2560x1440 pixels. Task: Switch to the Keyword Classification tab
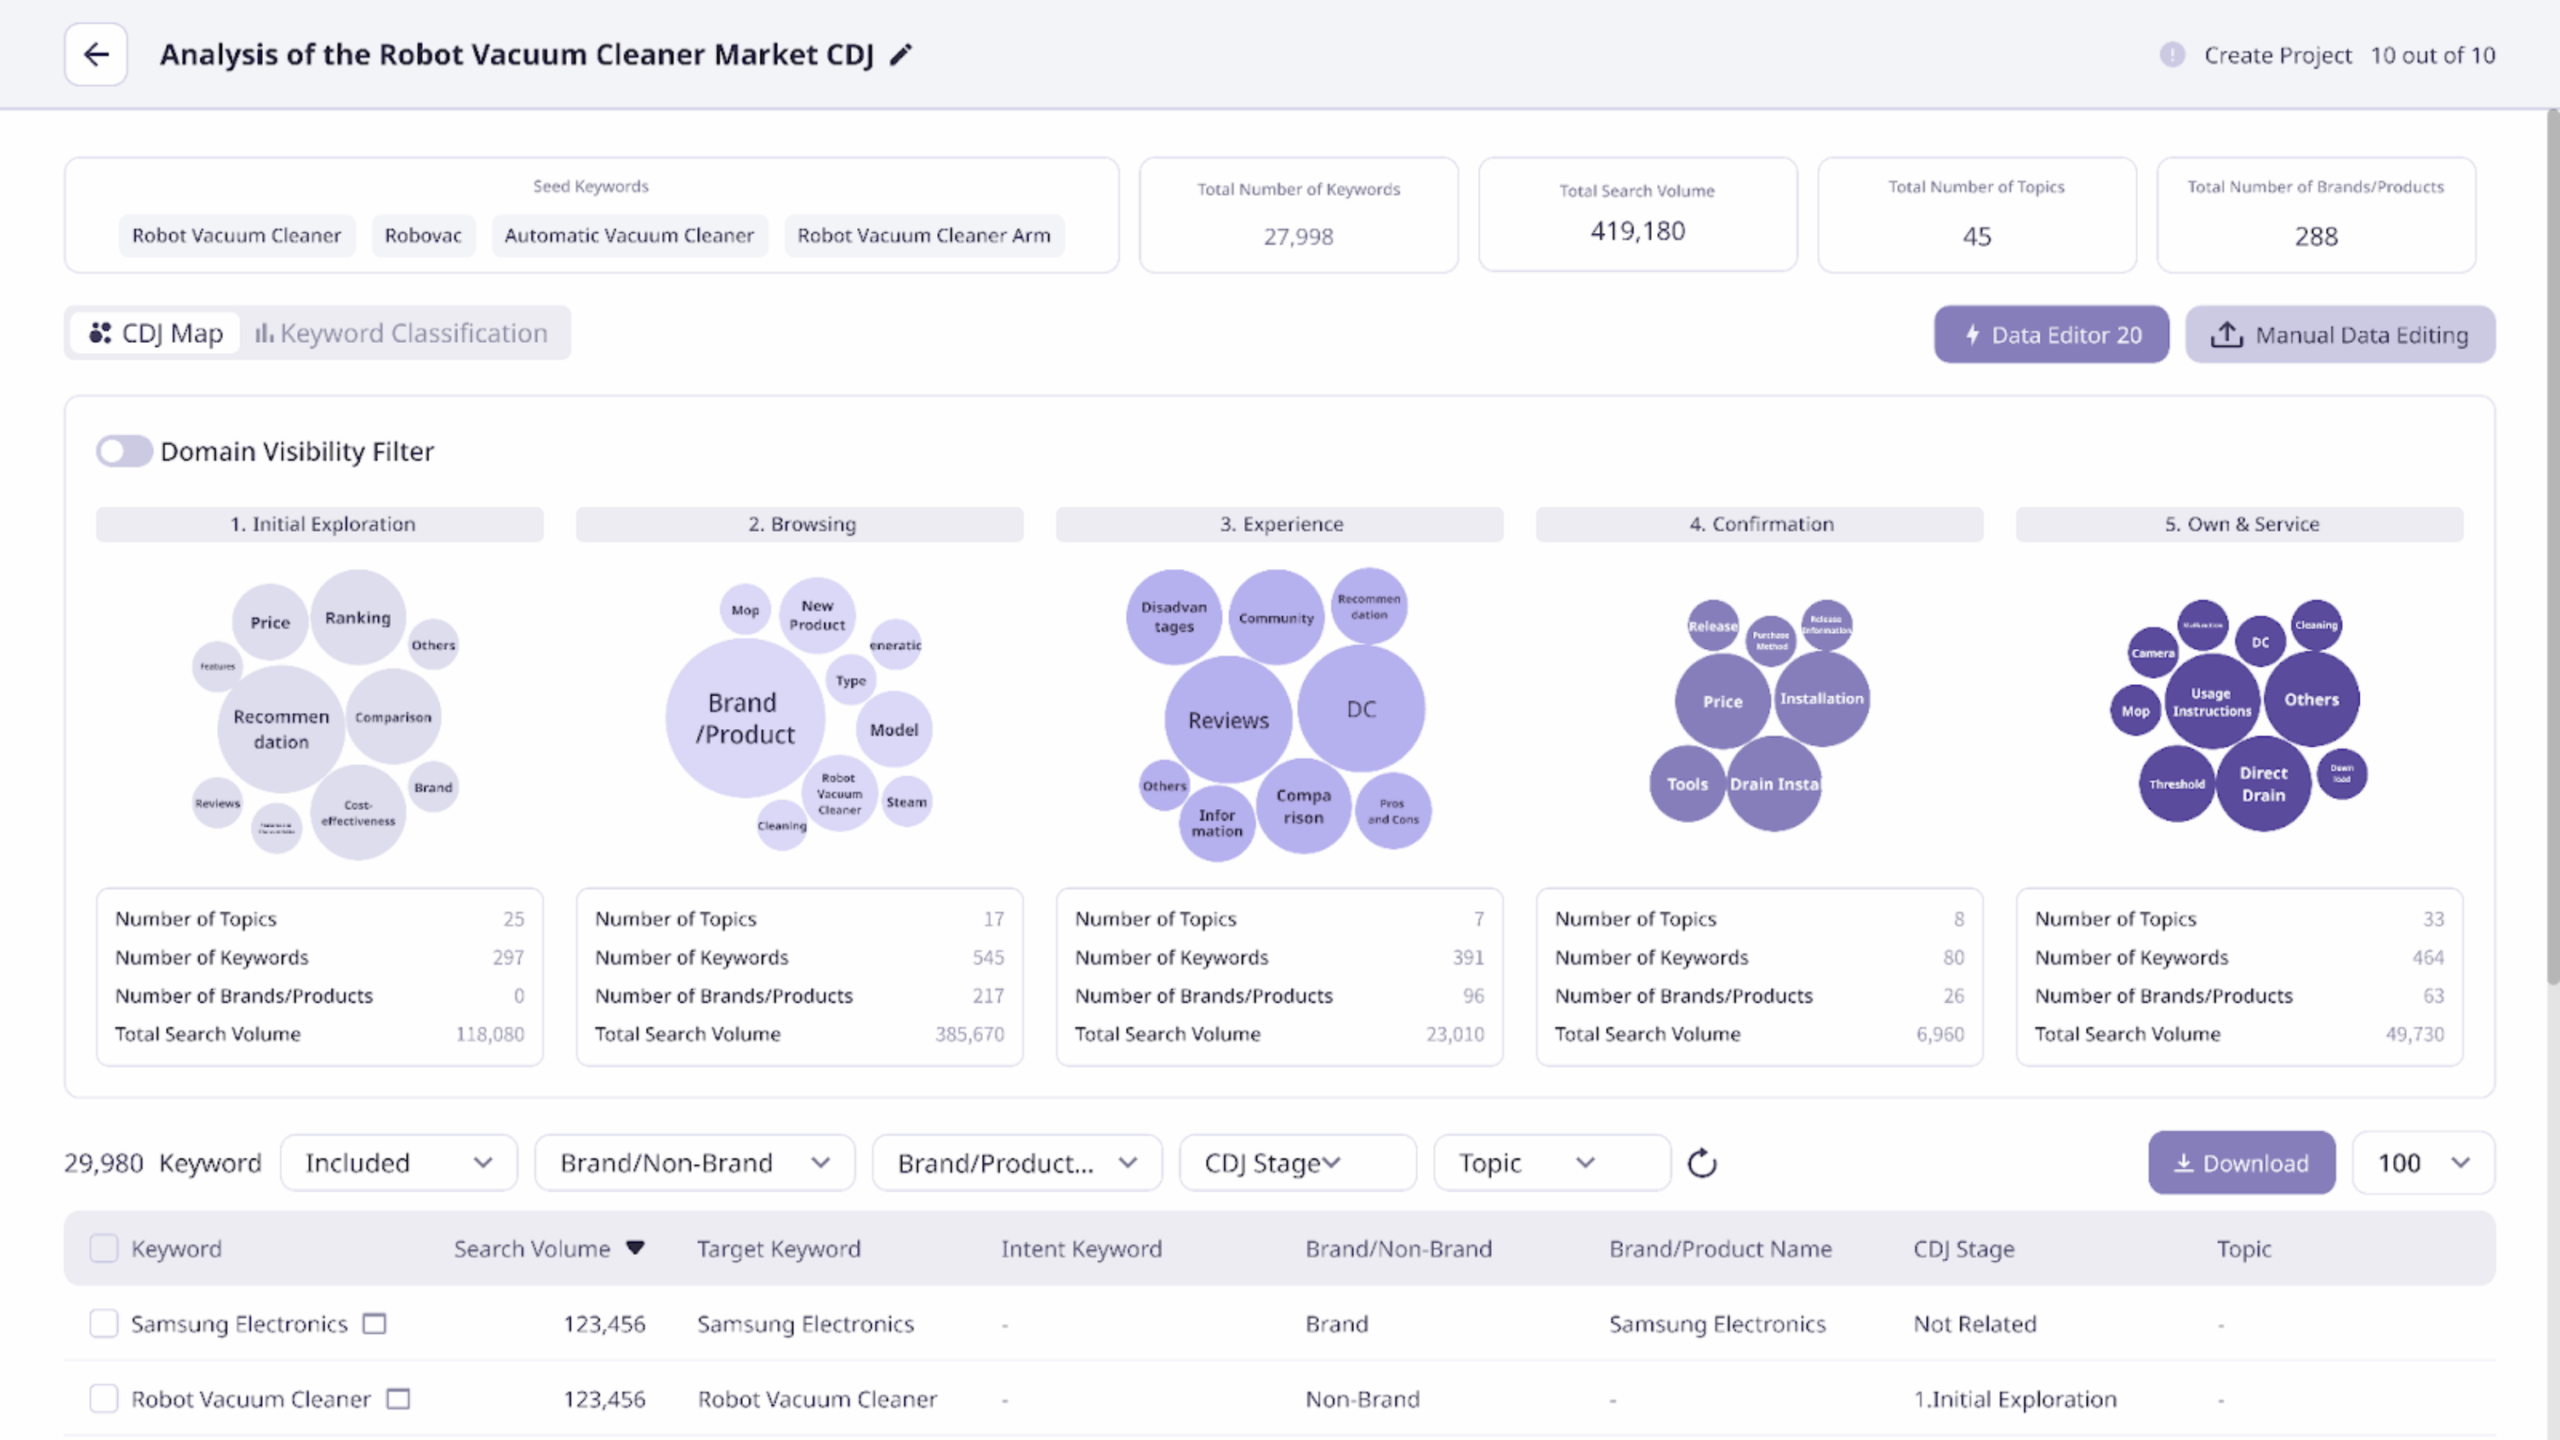pyautogui.click(x=402, y=333)
